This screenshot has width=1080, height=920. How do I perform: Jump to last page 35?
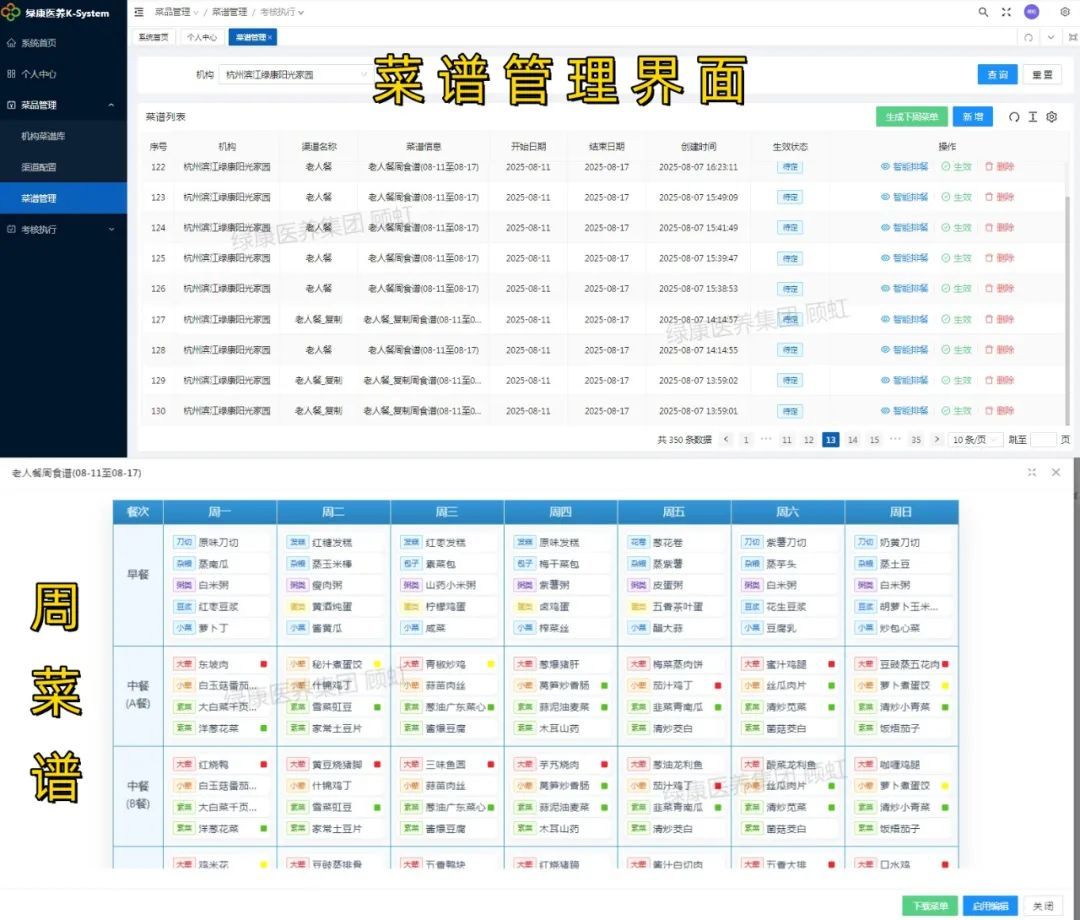[916, 439]
